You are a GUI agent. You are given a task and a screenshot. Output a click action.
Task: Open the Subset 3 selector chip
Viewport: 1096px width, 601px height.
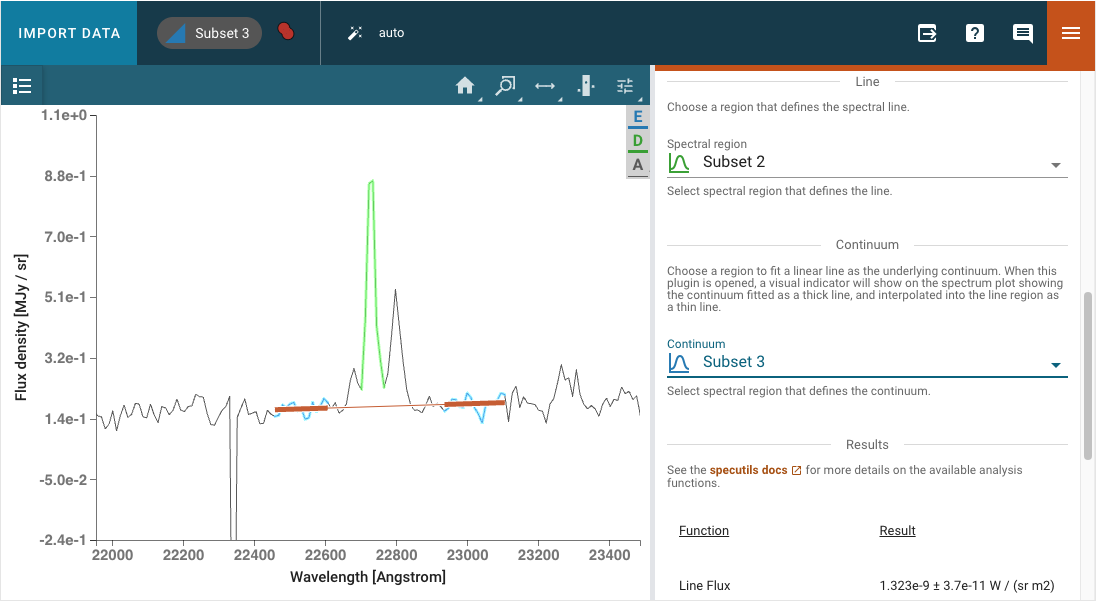coord(209,33)
